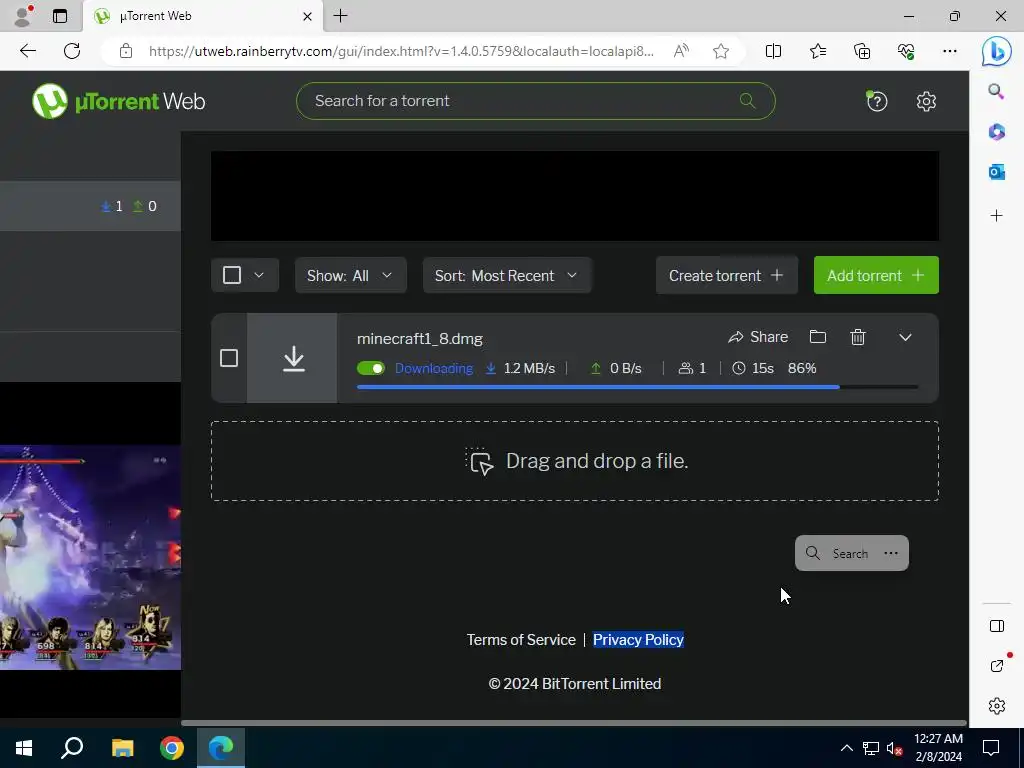
Task: Open the floating search bar three-dots menu
Action: pyautogui.click(x=891, y=553)
